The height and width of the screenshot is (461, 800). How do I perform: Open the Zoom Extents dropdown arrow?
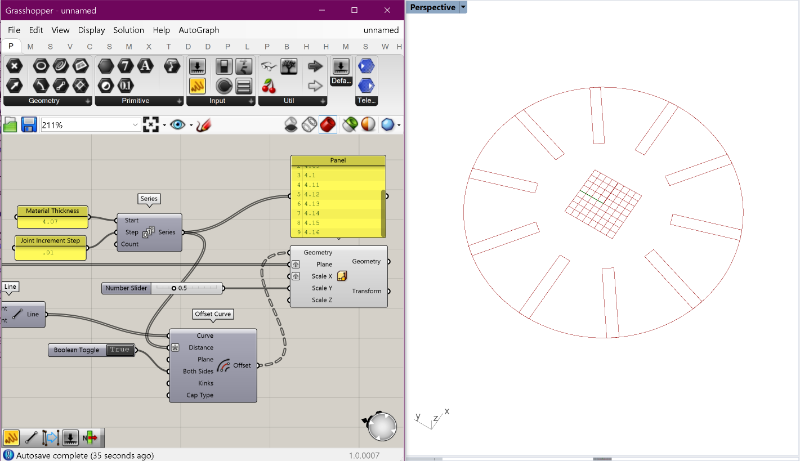pos(164,125)
